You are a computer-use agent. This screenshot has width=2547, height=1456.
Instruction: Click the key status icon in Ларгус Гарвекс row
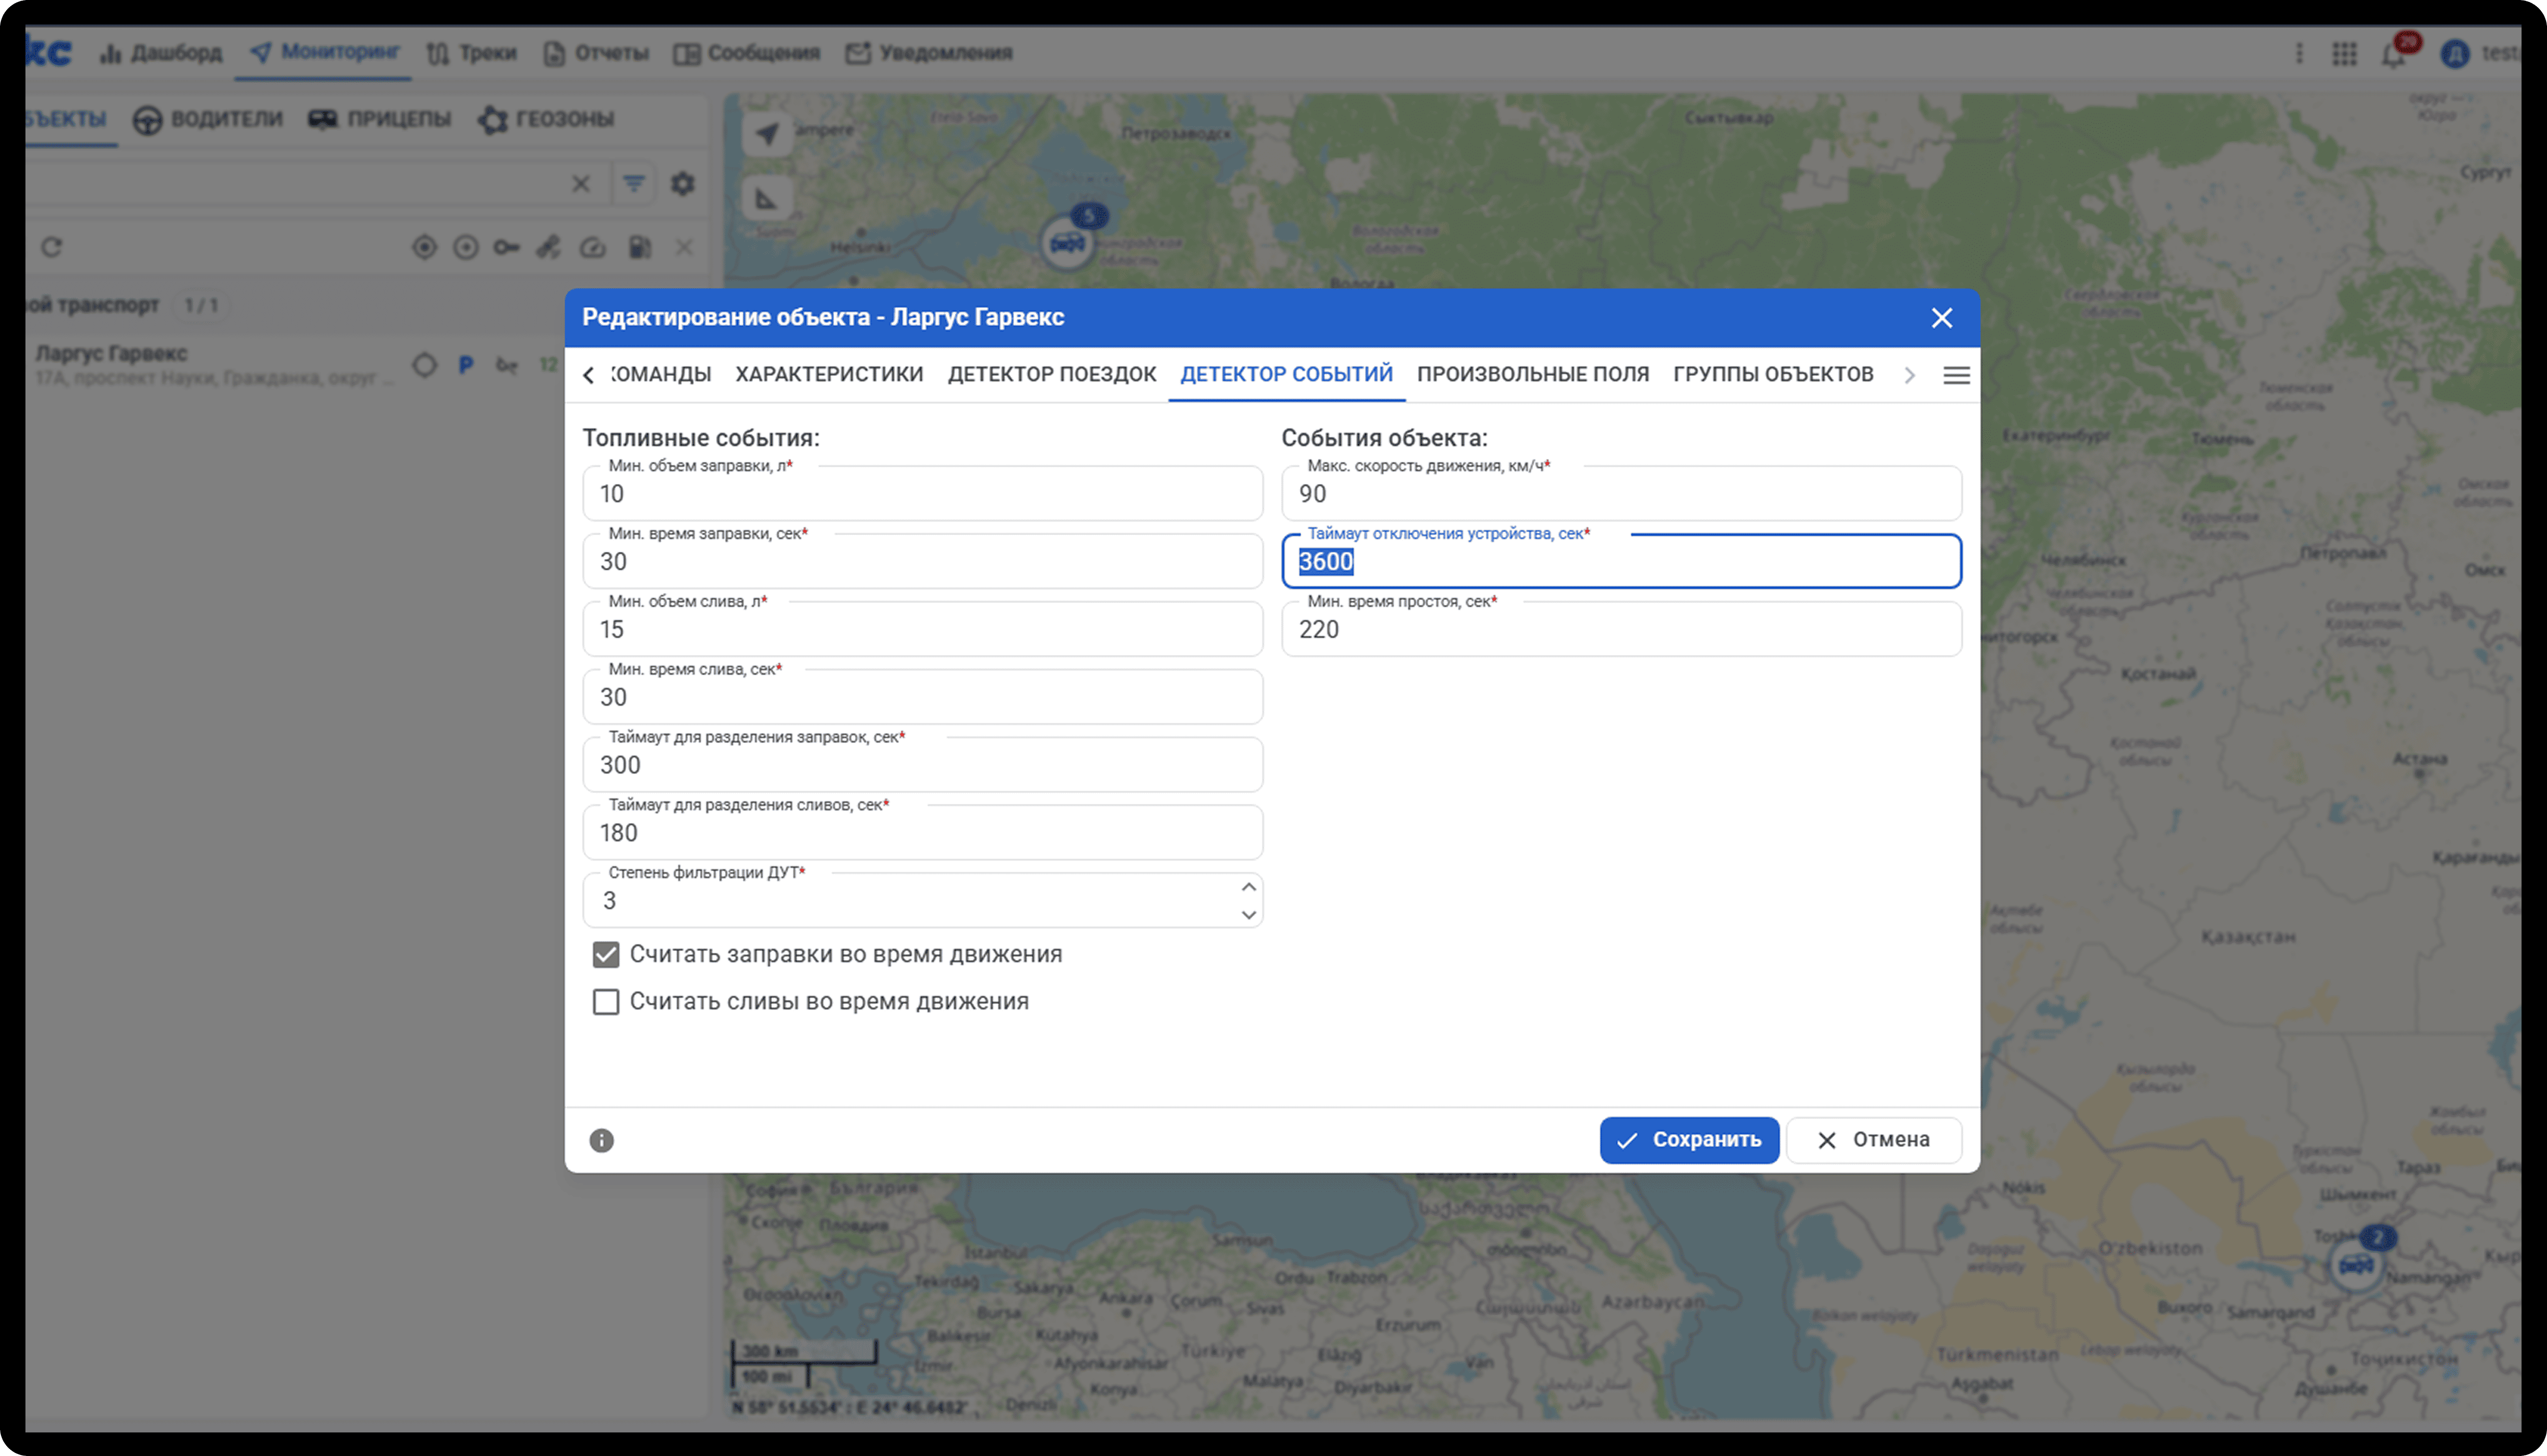coord(507,365)
